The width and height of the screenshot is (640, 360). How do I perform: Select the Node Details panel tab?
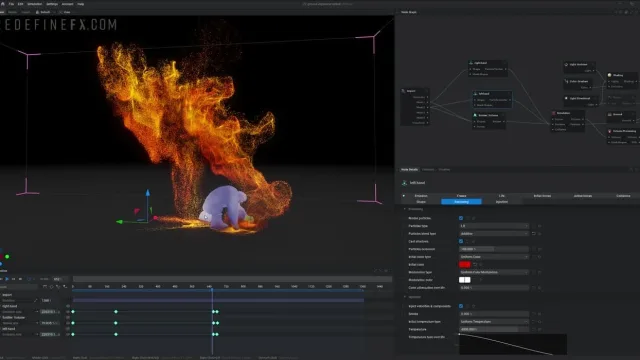pos(409,169)
